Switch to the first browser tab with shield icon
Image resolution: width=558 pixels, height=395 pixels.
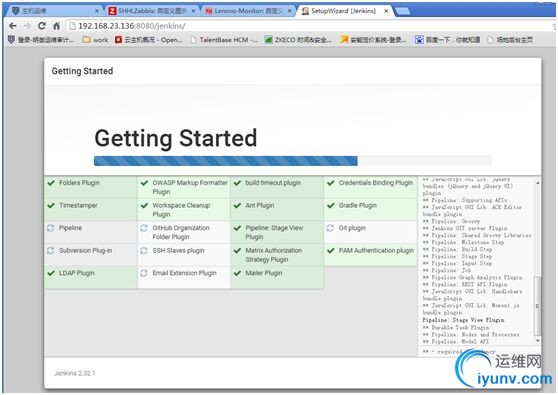(x=53, y=11)
